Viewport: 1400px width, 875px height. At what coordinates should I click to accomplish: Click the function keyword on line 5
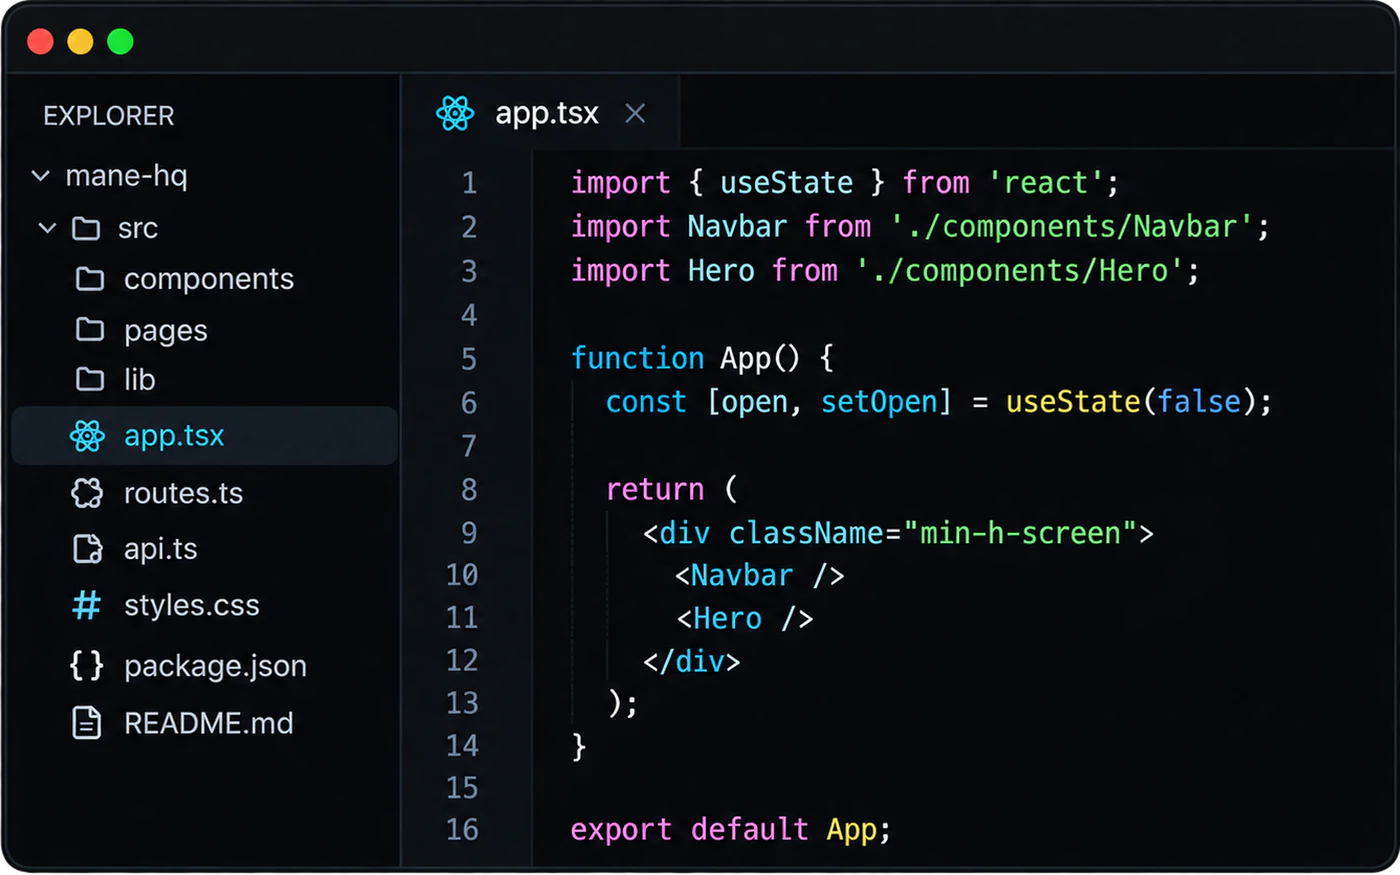pyautogui.click(x=638, y=358)
